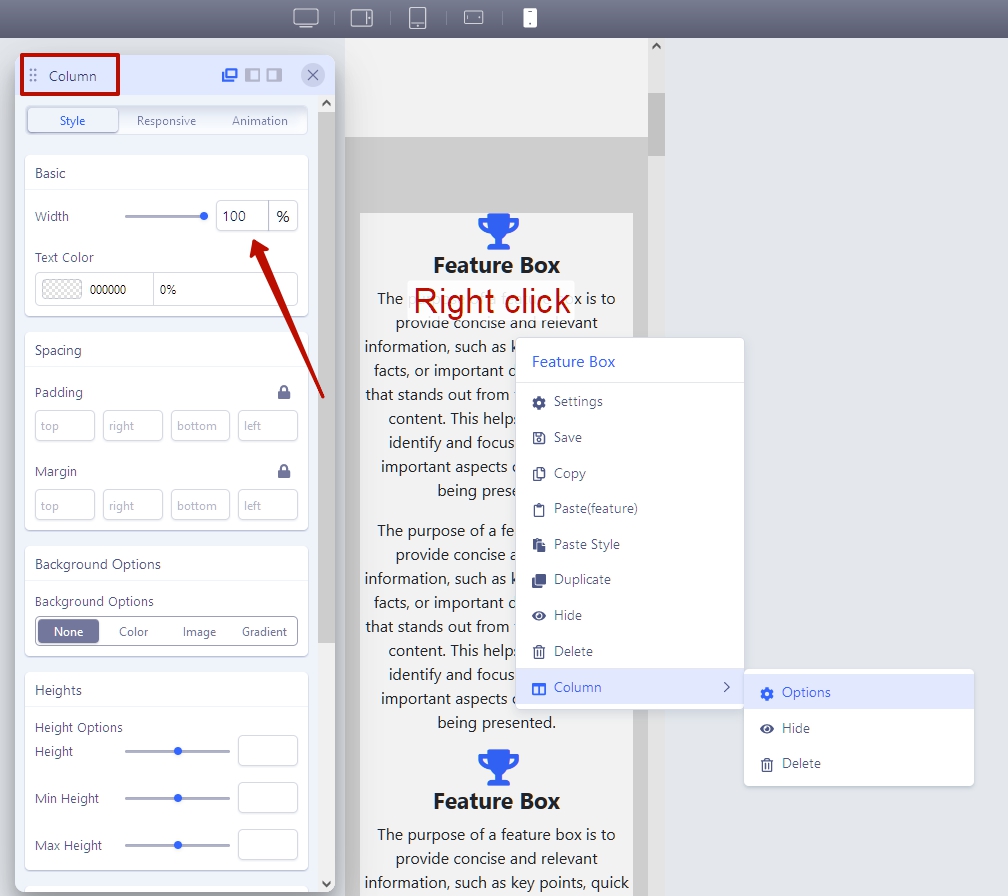
Task: Click Options in Column submenu
Action: tap(806, 692)
